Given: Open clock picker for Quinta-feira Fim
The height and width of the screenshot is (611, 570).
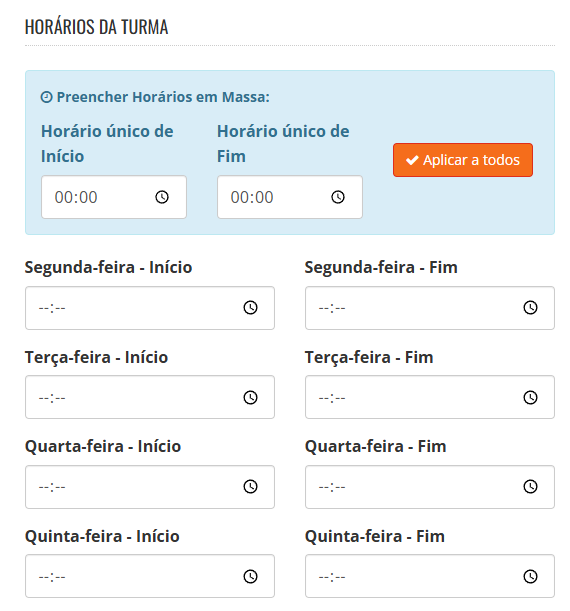Looking at the screenshot, I should click(530, 576).
